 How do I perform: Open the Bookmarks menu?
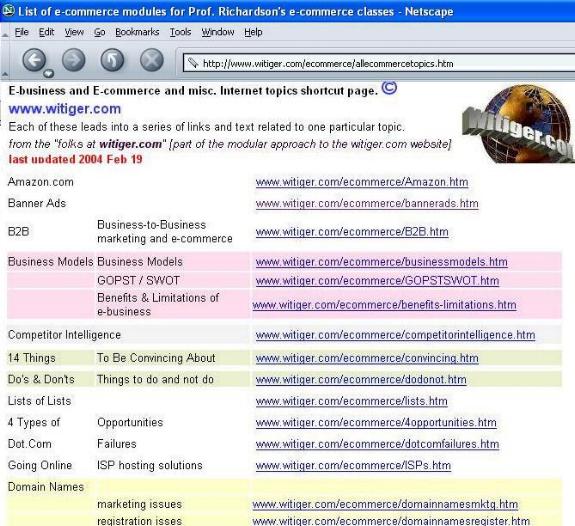[x=137, y=32]
